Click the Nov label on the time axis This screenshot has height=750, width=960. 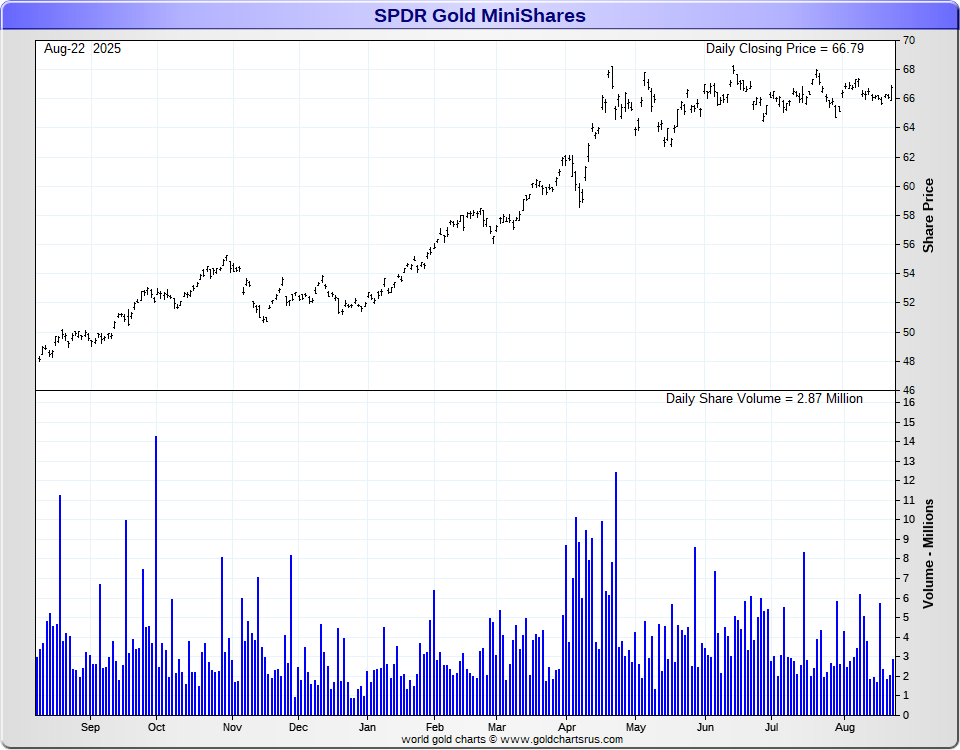click(x=232, y=727)
